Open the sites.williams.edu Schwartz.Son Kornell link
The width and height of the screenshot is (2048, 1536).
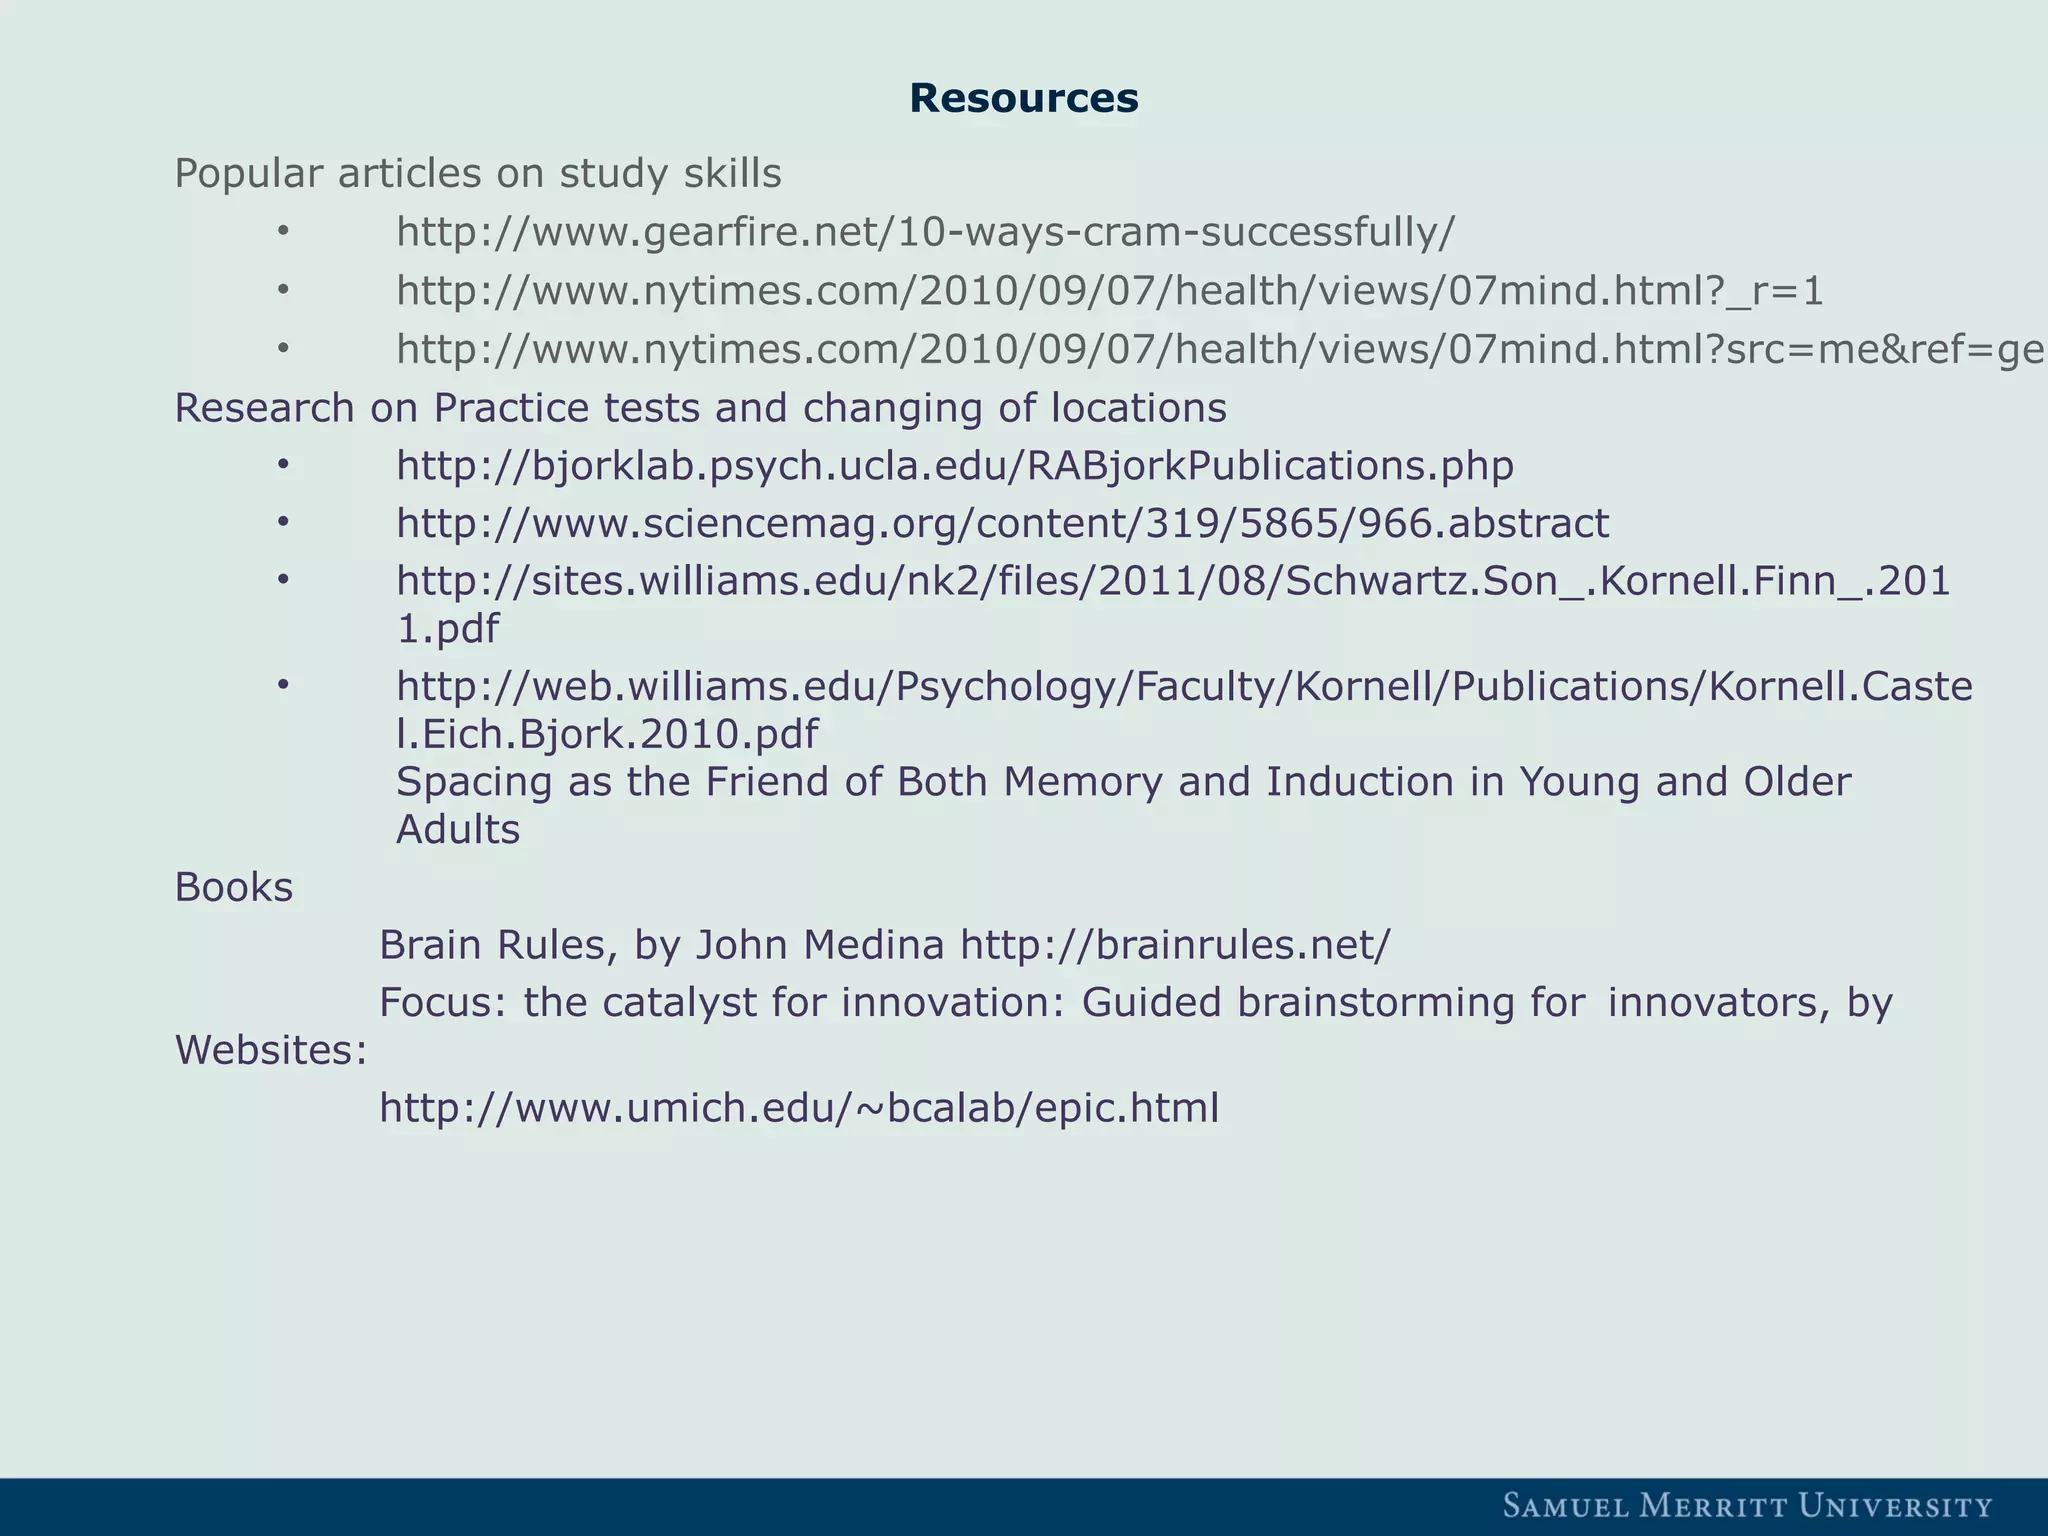1173,605
